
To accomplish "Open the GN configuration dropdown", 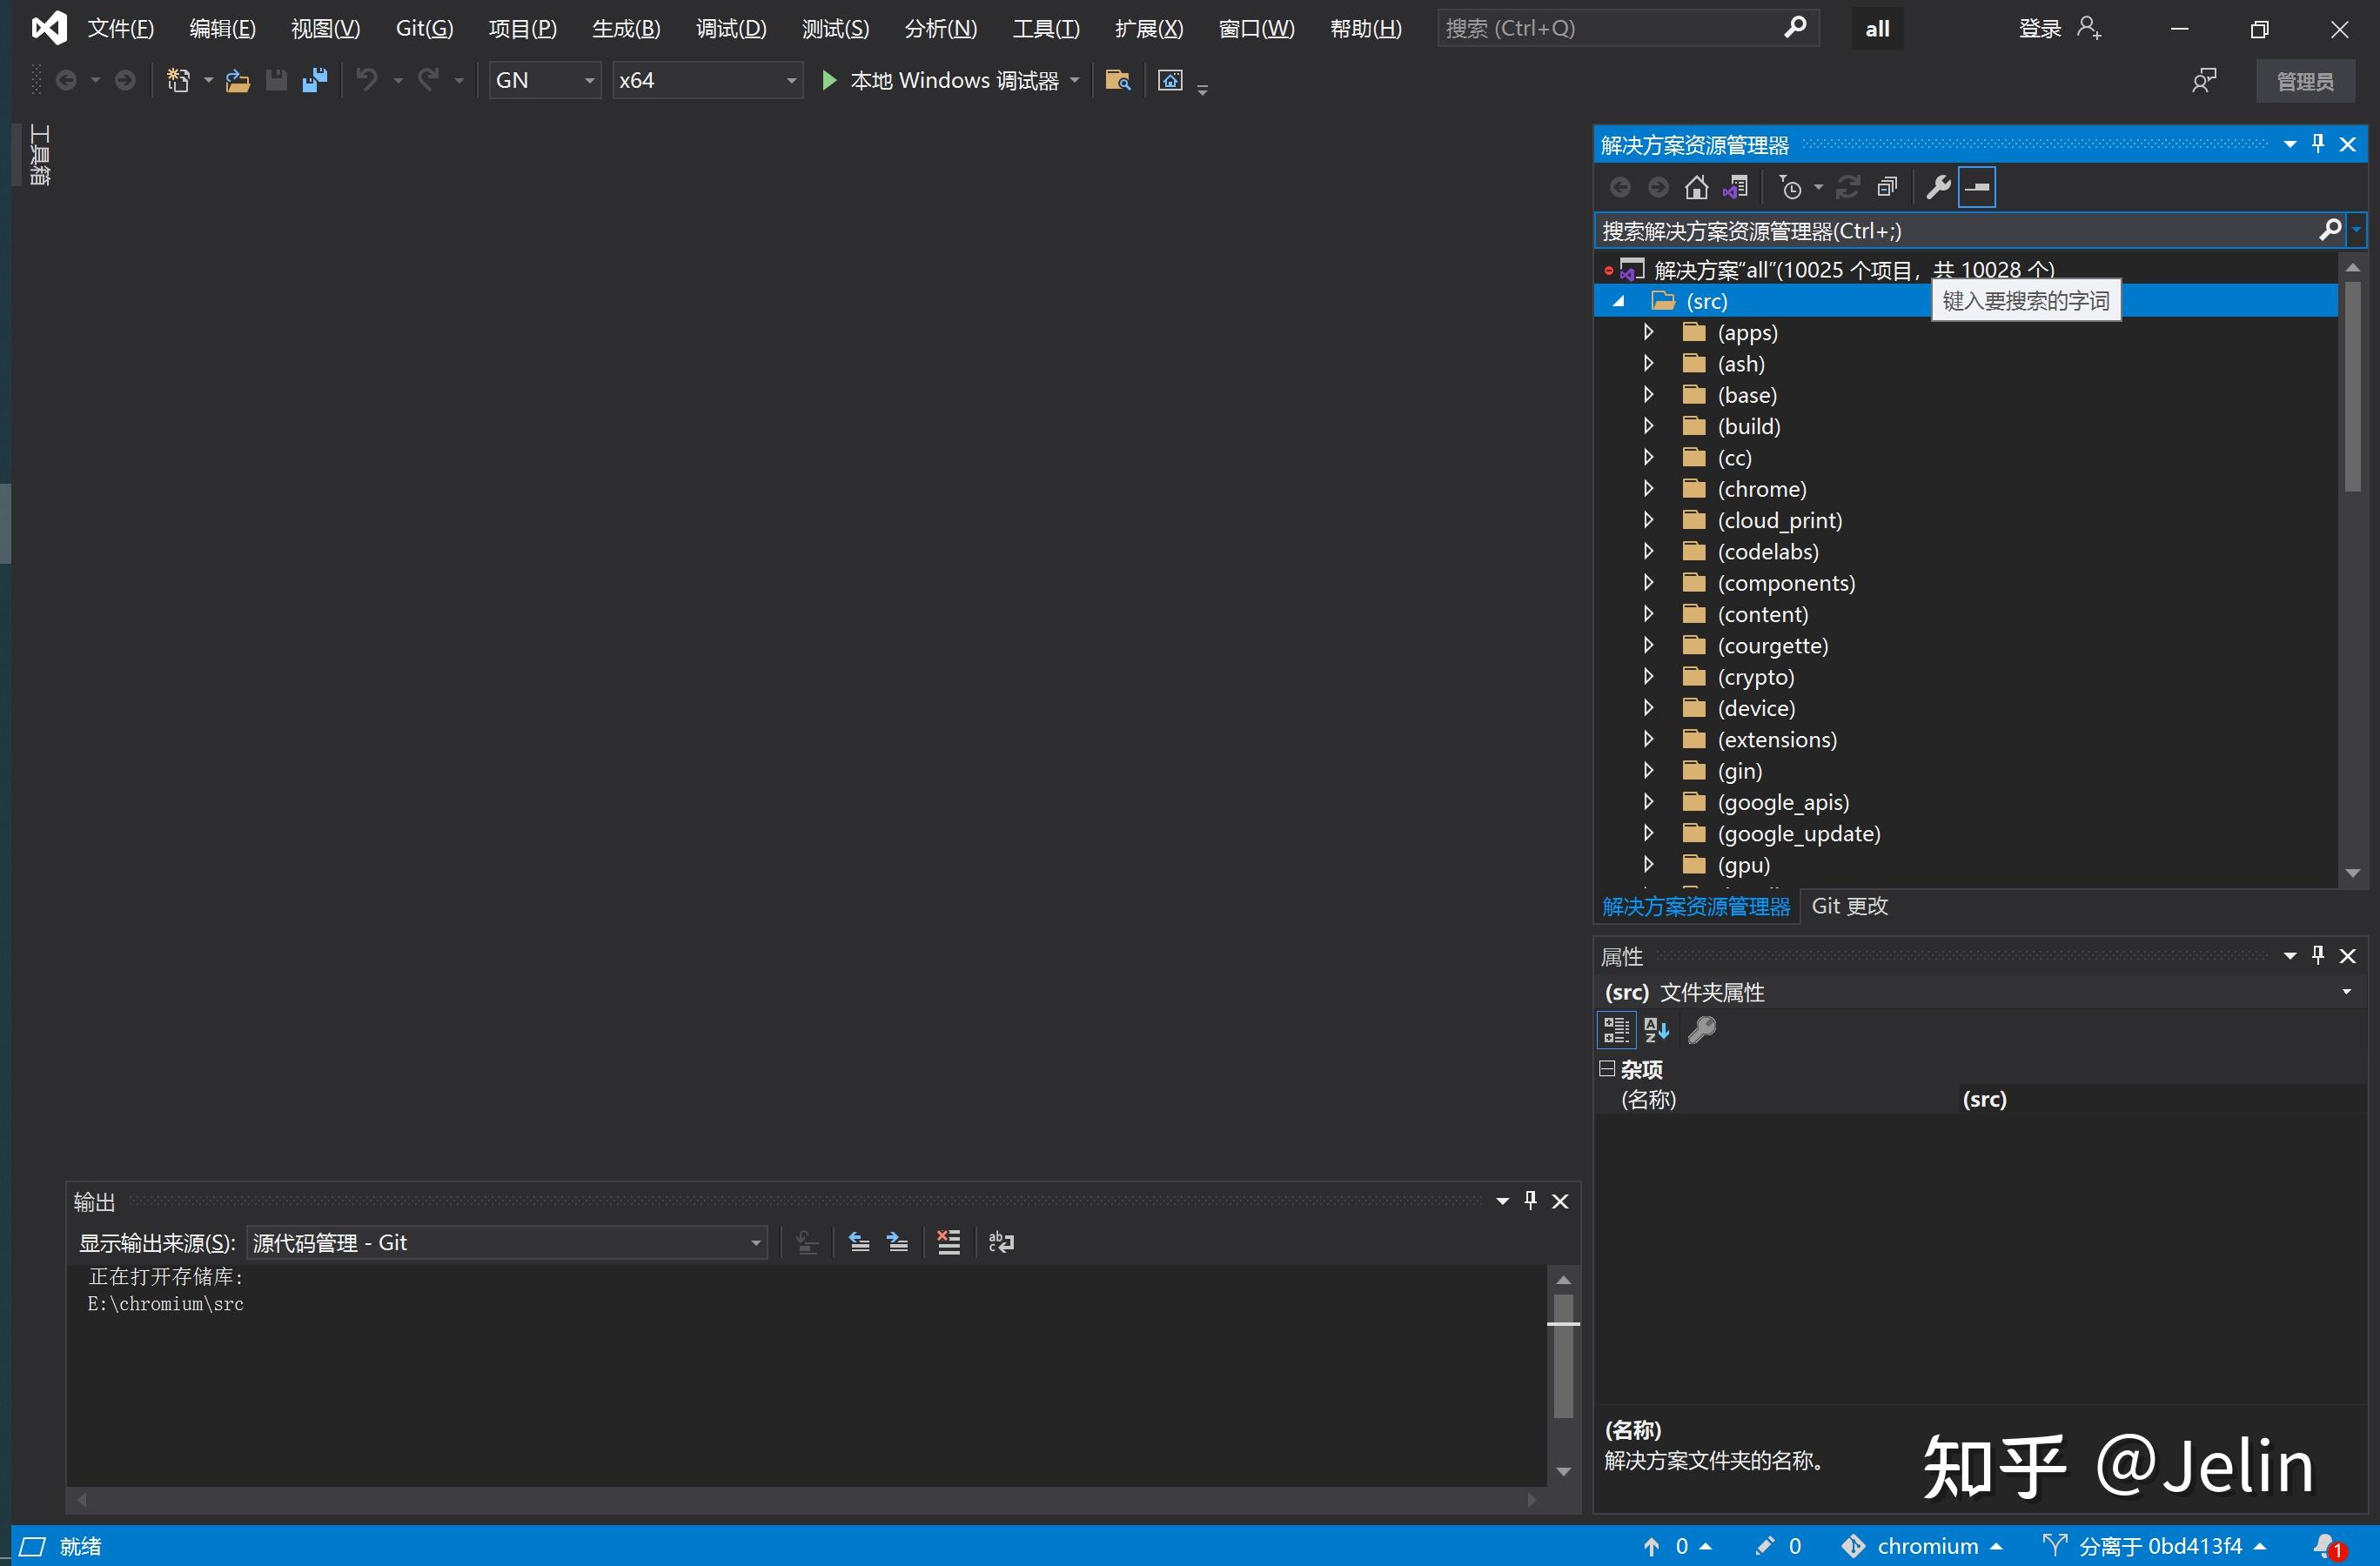I will (x=545, y=80).
